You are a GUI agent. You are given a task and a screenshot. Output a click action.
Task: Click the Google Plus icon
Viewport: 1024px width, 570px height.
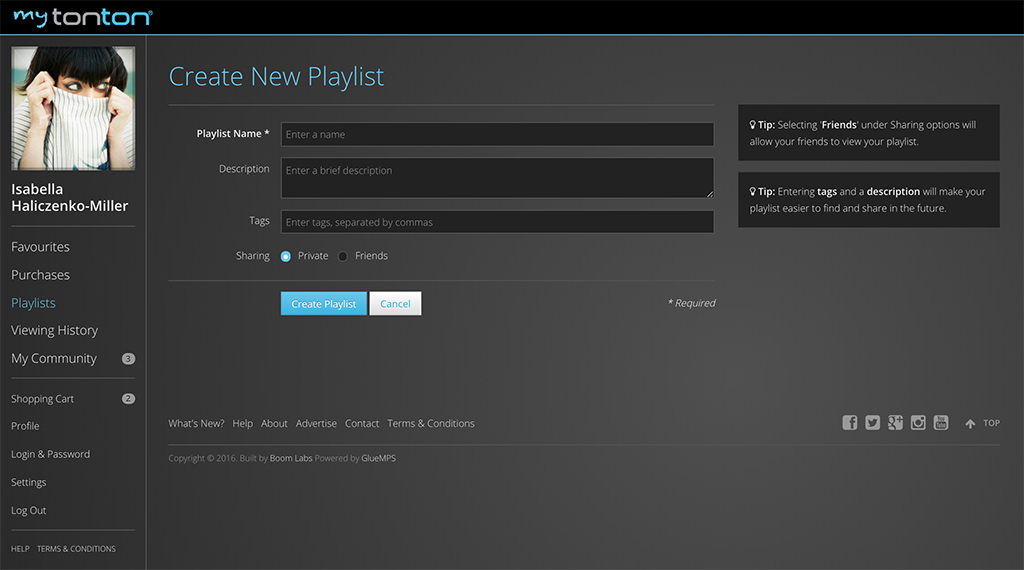coord(895,423)
